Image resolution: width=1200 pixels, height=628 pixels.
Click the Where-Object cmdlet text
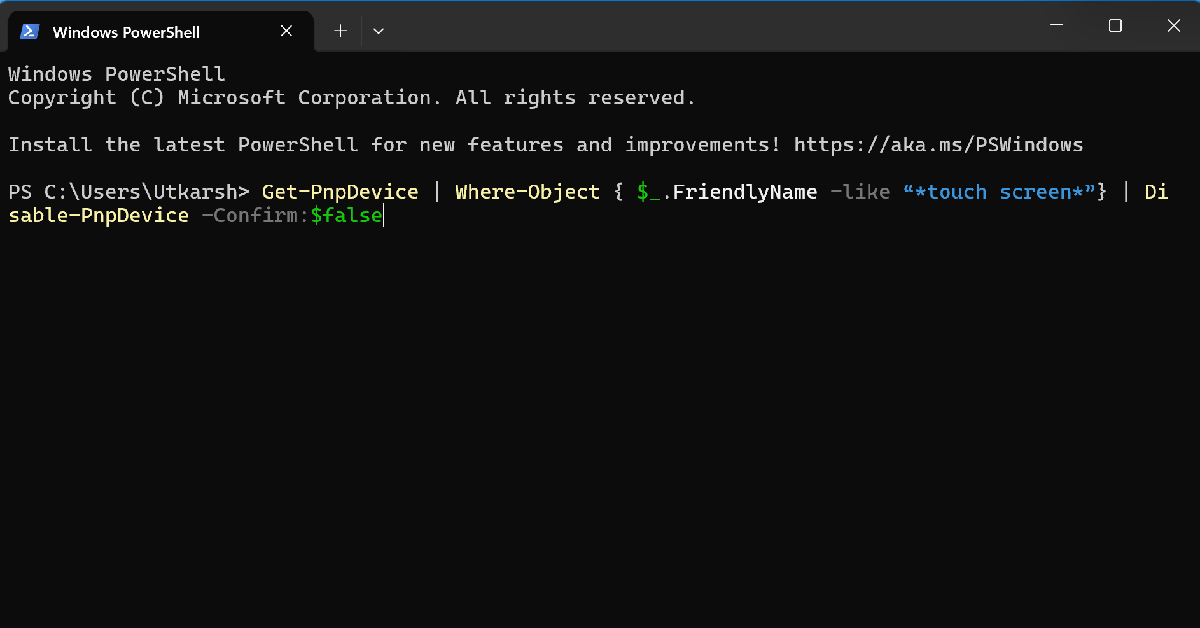527,191
